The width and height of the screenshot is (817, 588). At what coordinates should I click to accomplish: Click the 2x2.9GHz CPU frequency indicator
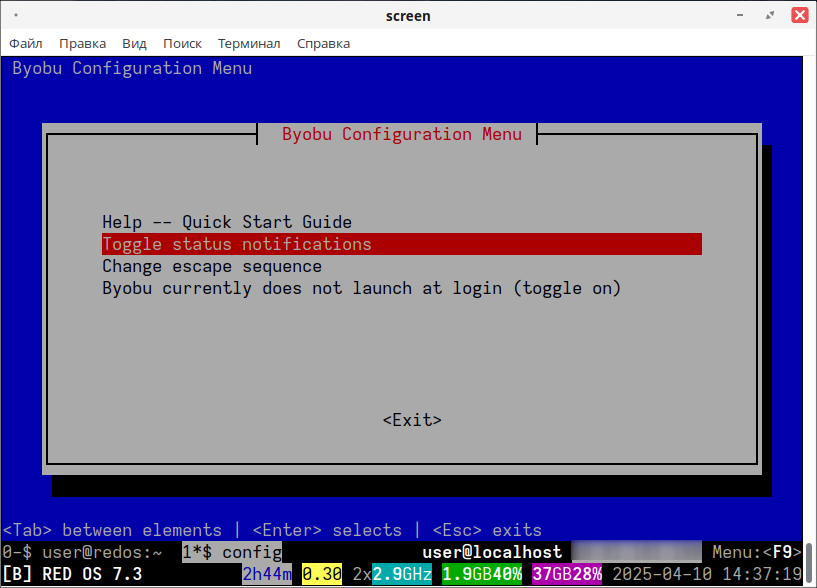tap(392, 574)
